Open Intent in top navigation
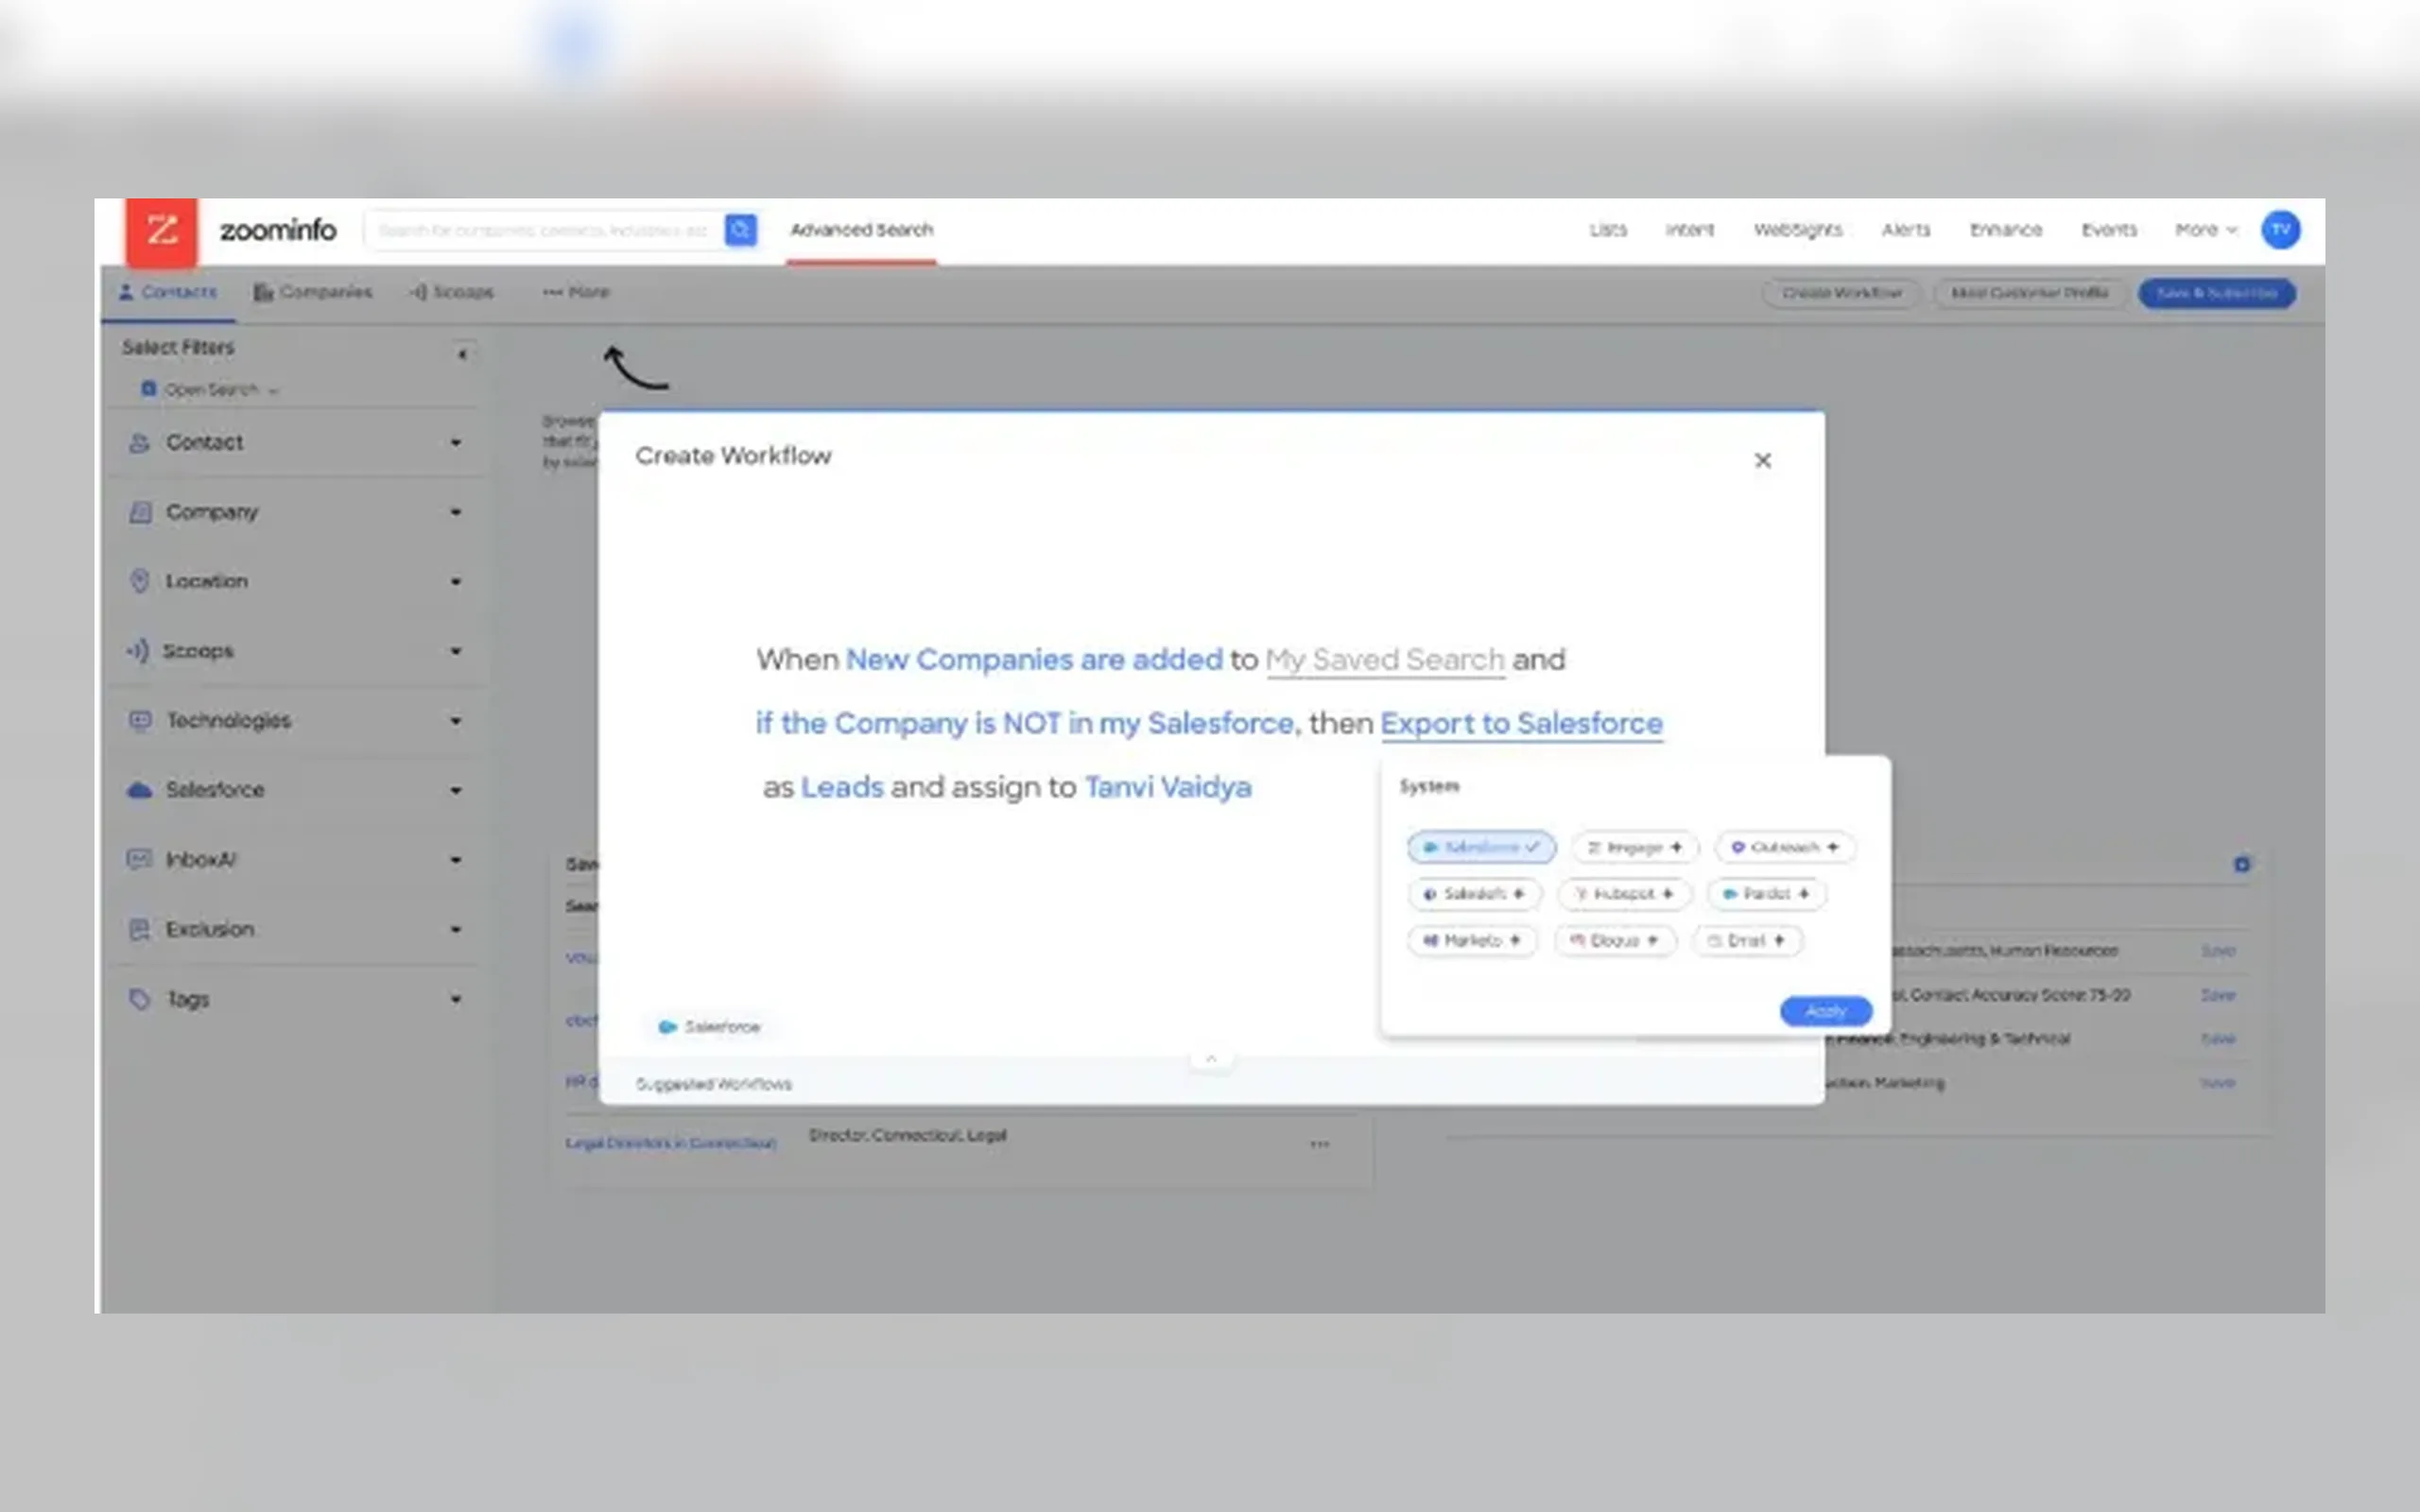The width and height of the screenshot is (2420, 1512). (x=1689, y=230)
